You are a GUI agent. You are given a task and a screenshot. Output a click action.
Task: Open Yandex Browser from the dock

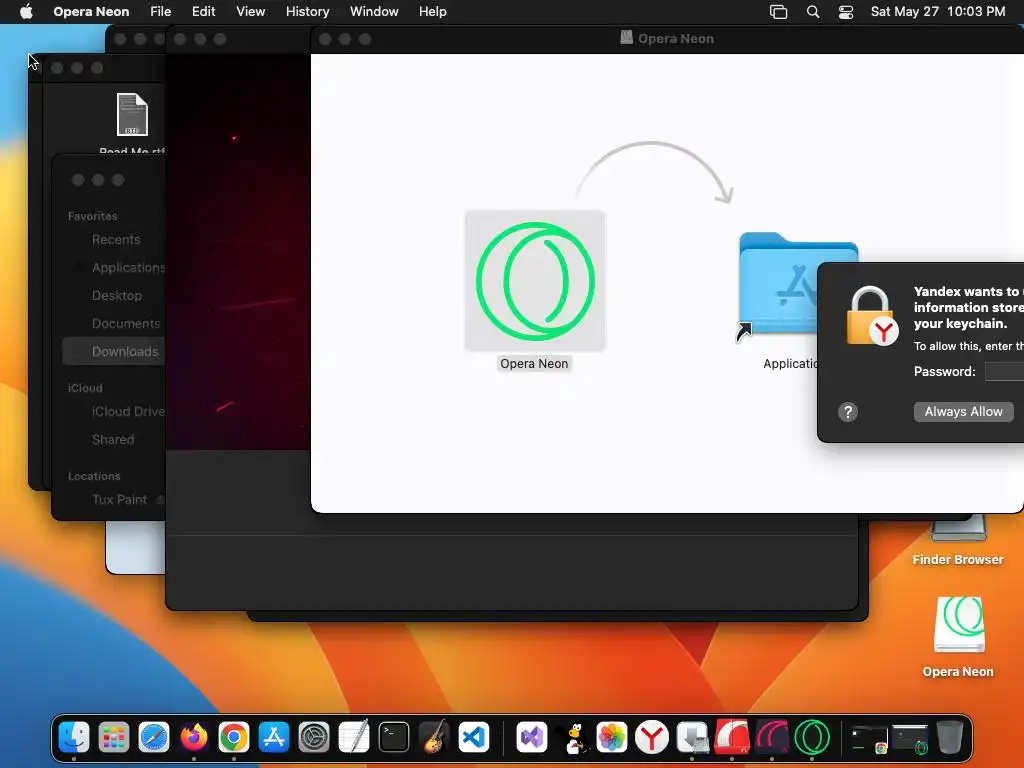pyautogui.click(x=652, y=737)
